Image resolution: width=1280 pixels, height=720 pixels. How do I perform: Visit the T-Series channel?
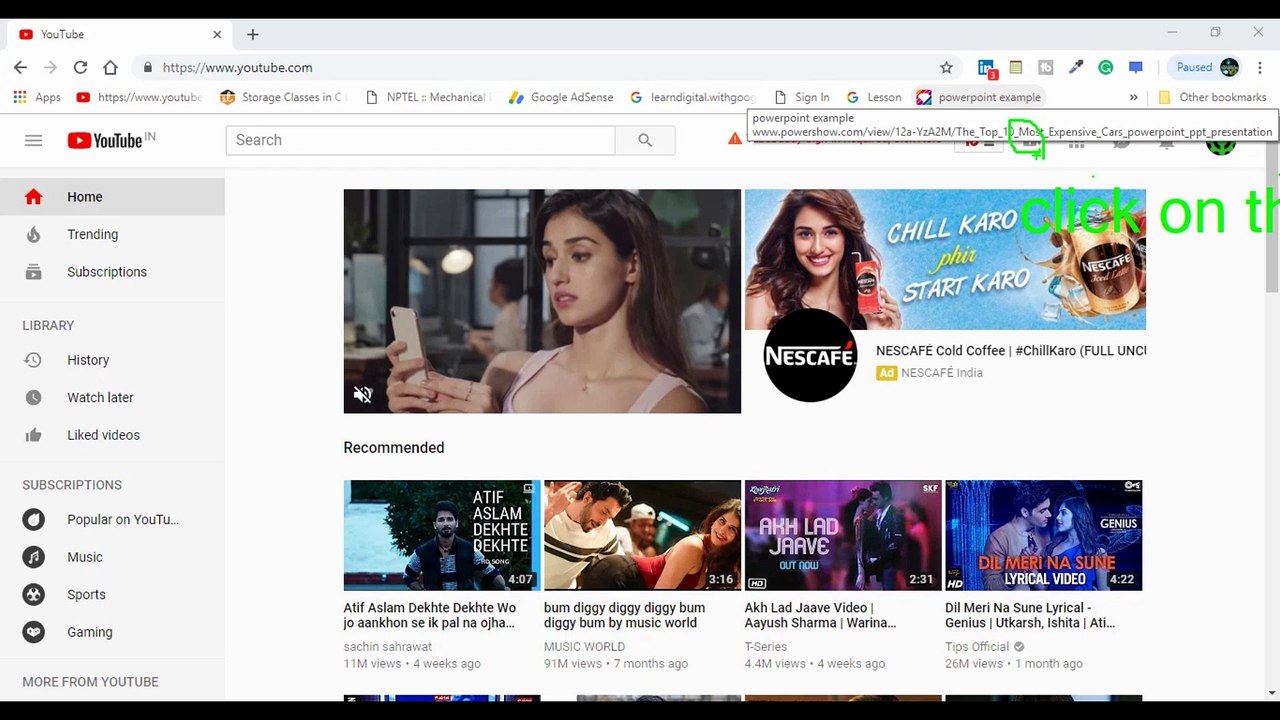[766, 647]
